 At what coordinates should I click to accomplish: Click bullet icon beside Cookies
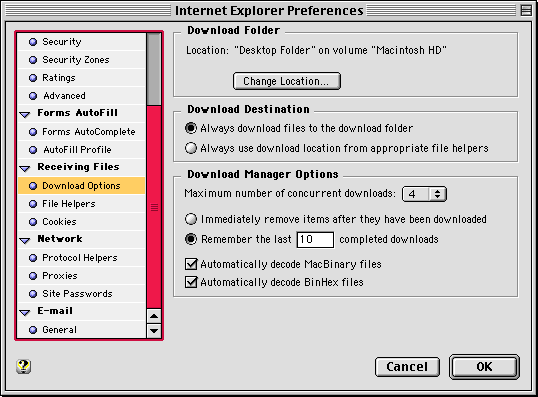(x=33, y=222)
